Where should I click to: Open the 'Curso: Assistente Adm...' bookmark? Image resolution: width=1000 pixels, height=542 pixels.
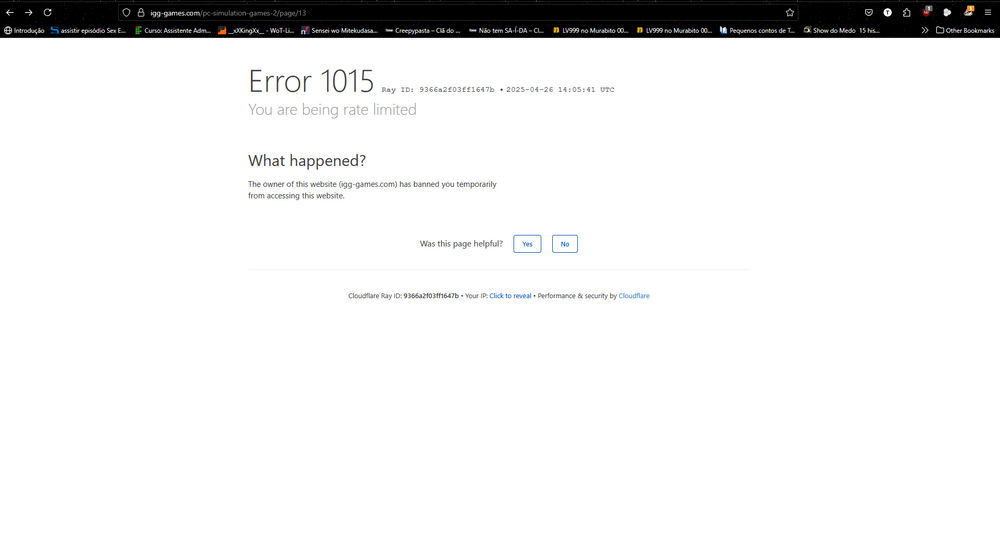click(173, 30)
